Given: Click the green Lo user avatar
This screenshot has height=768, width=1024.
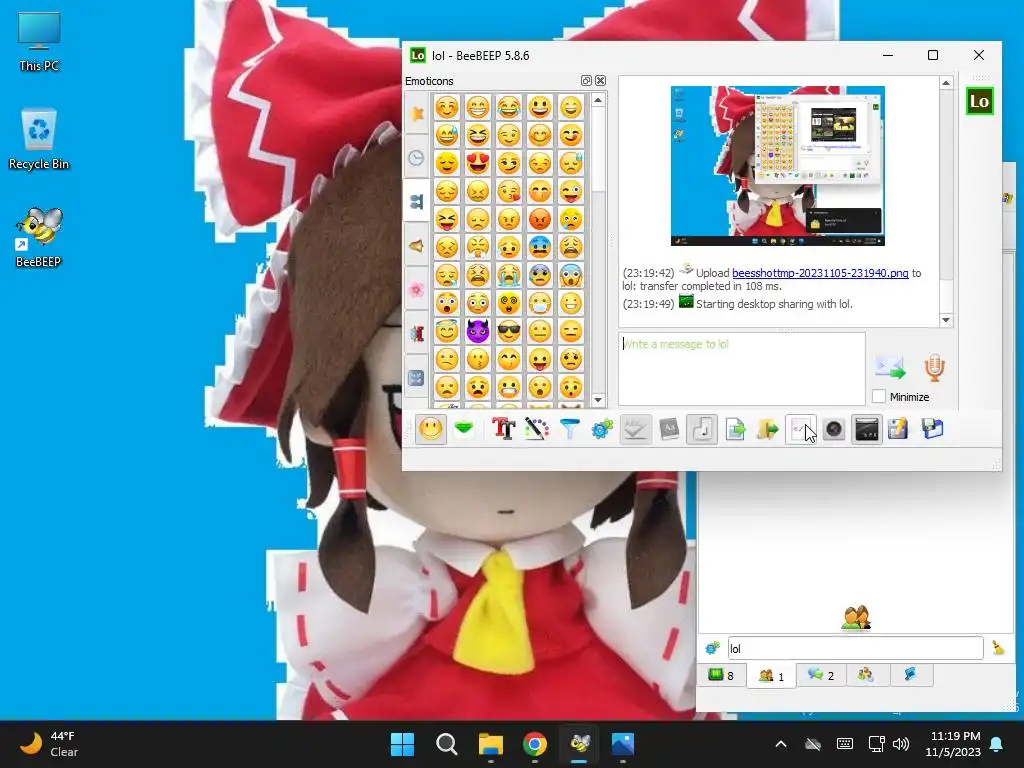Looking at the screenshot, I should click(980, 101).
